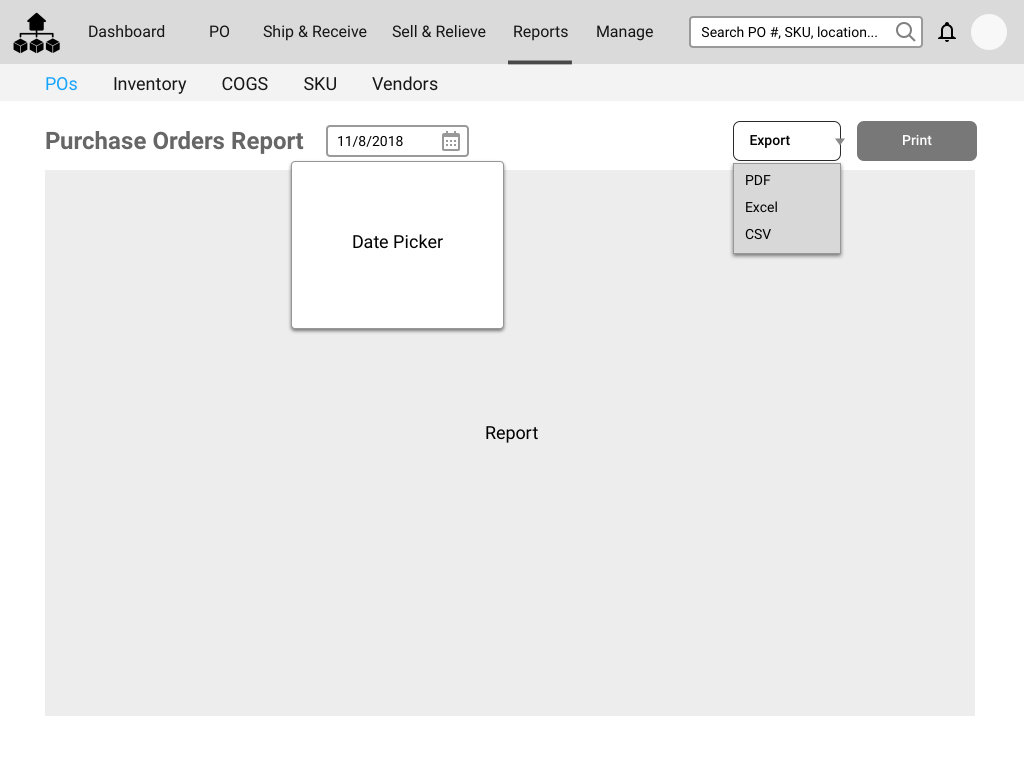This screenshot has width=1024, height=768.
Task: Open the PO top navigation item
Action: [x=219, y=32]
